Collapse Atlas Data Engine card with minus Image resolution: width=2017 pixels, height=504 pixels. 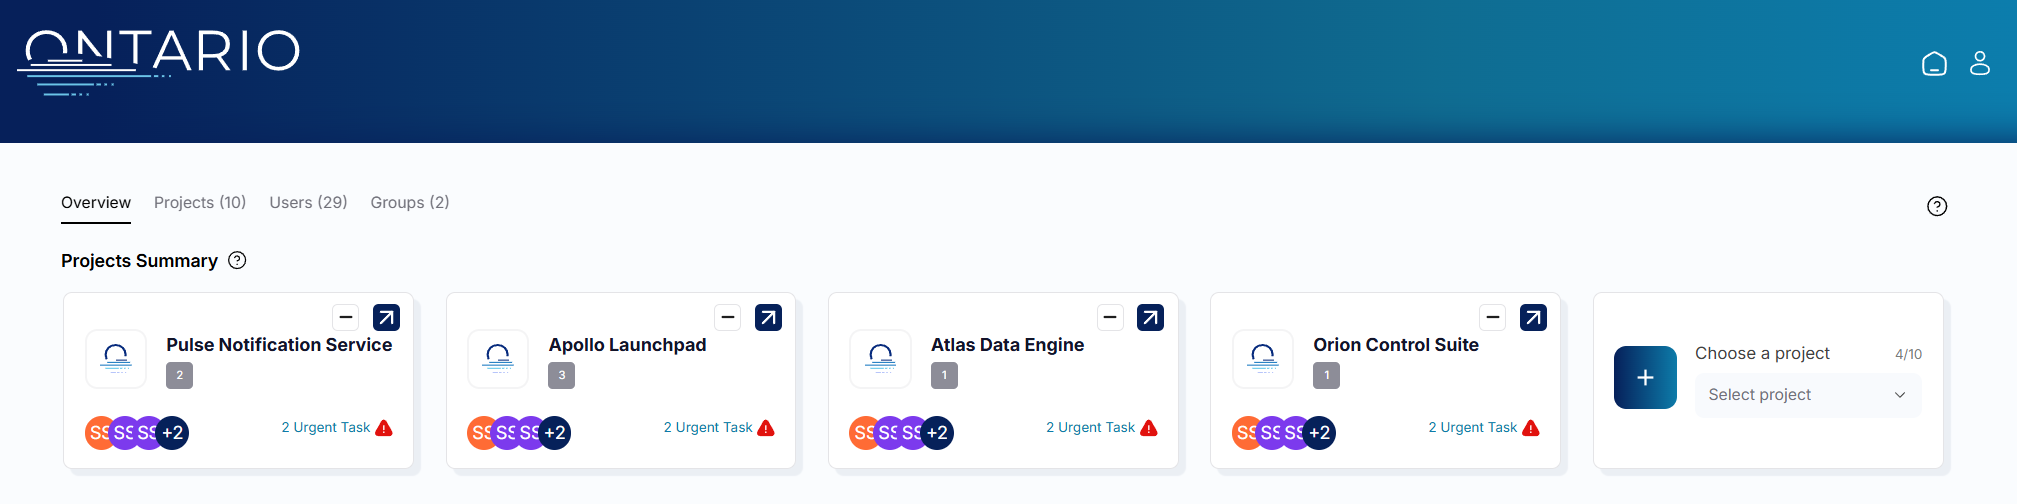pyautogui.click(x=1110, y=318)
